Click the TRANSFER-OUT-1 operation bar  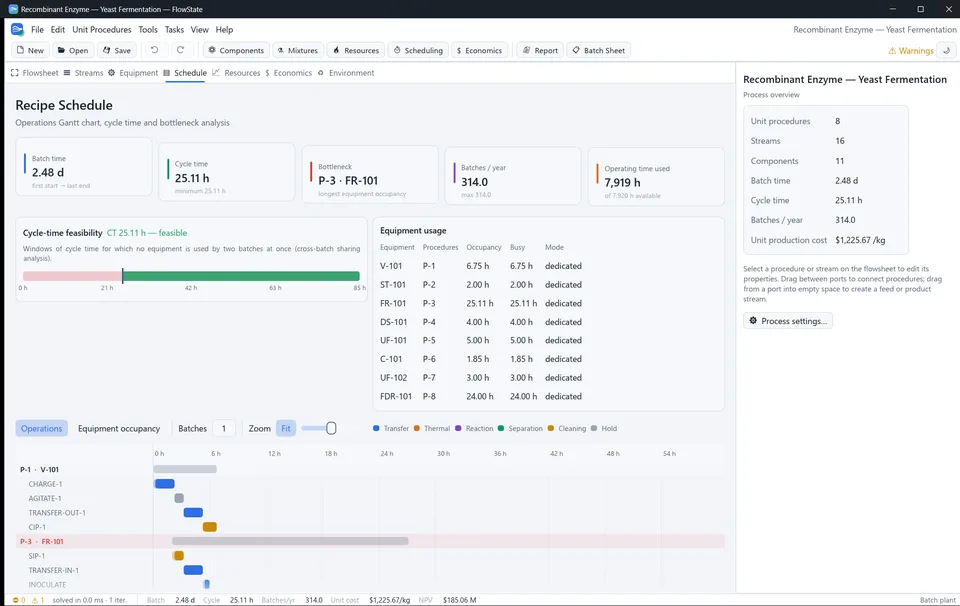[x=193, y=512]
